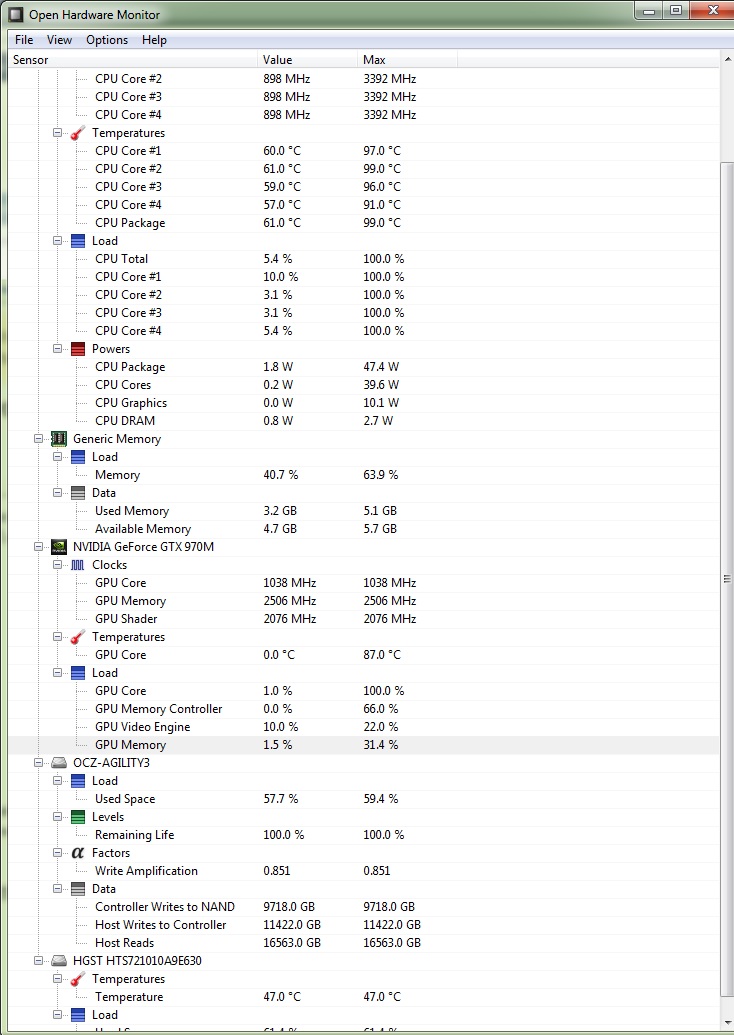Select the GPU Memory Controller row
Screen dimensions: 734x1035
363,709
